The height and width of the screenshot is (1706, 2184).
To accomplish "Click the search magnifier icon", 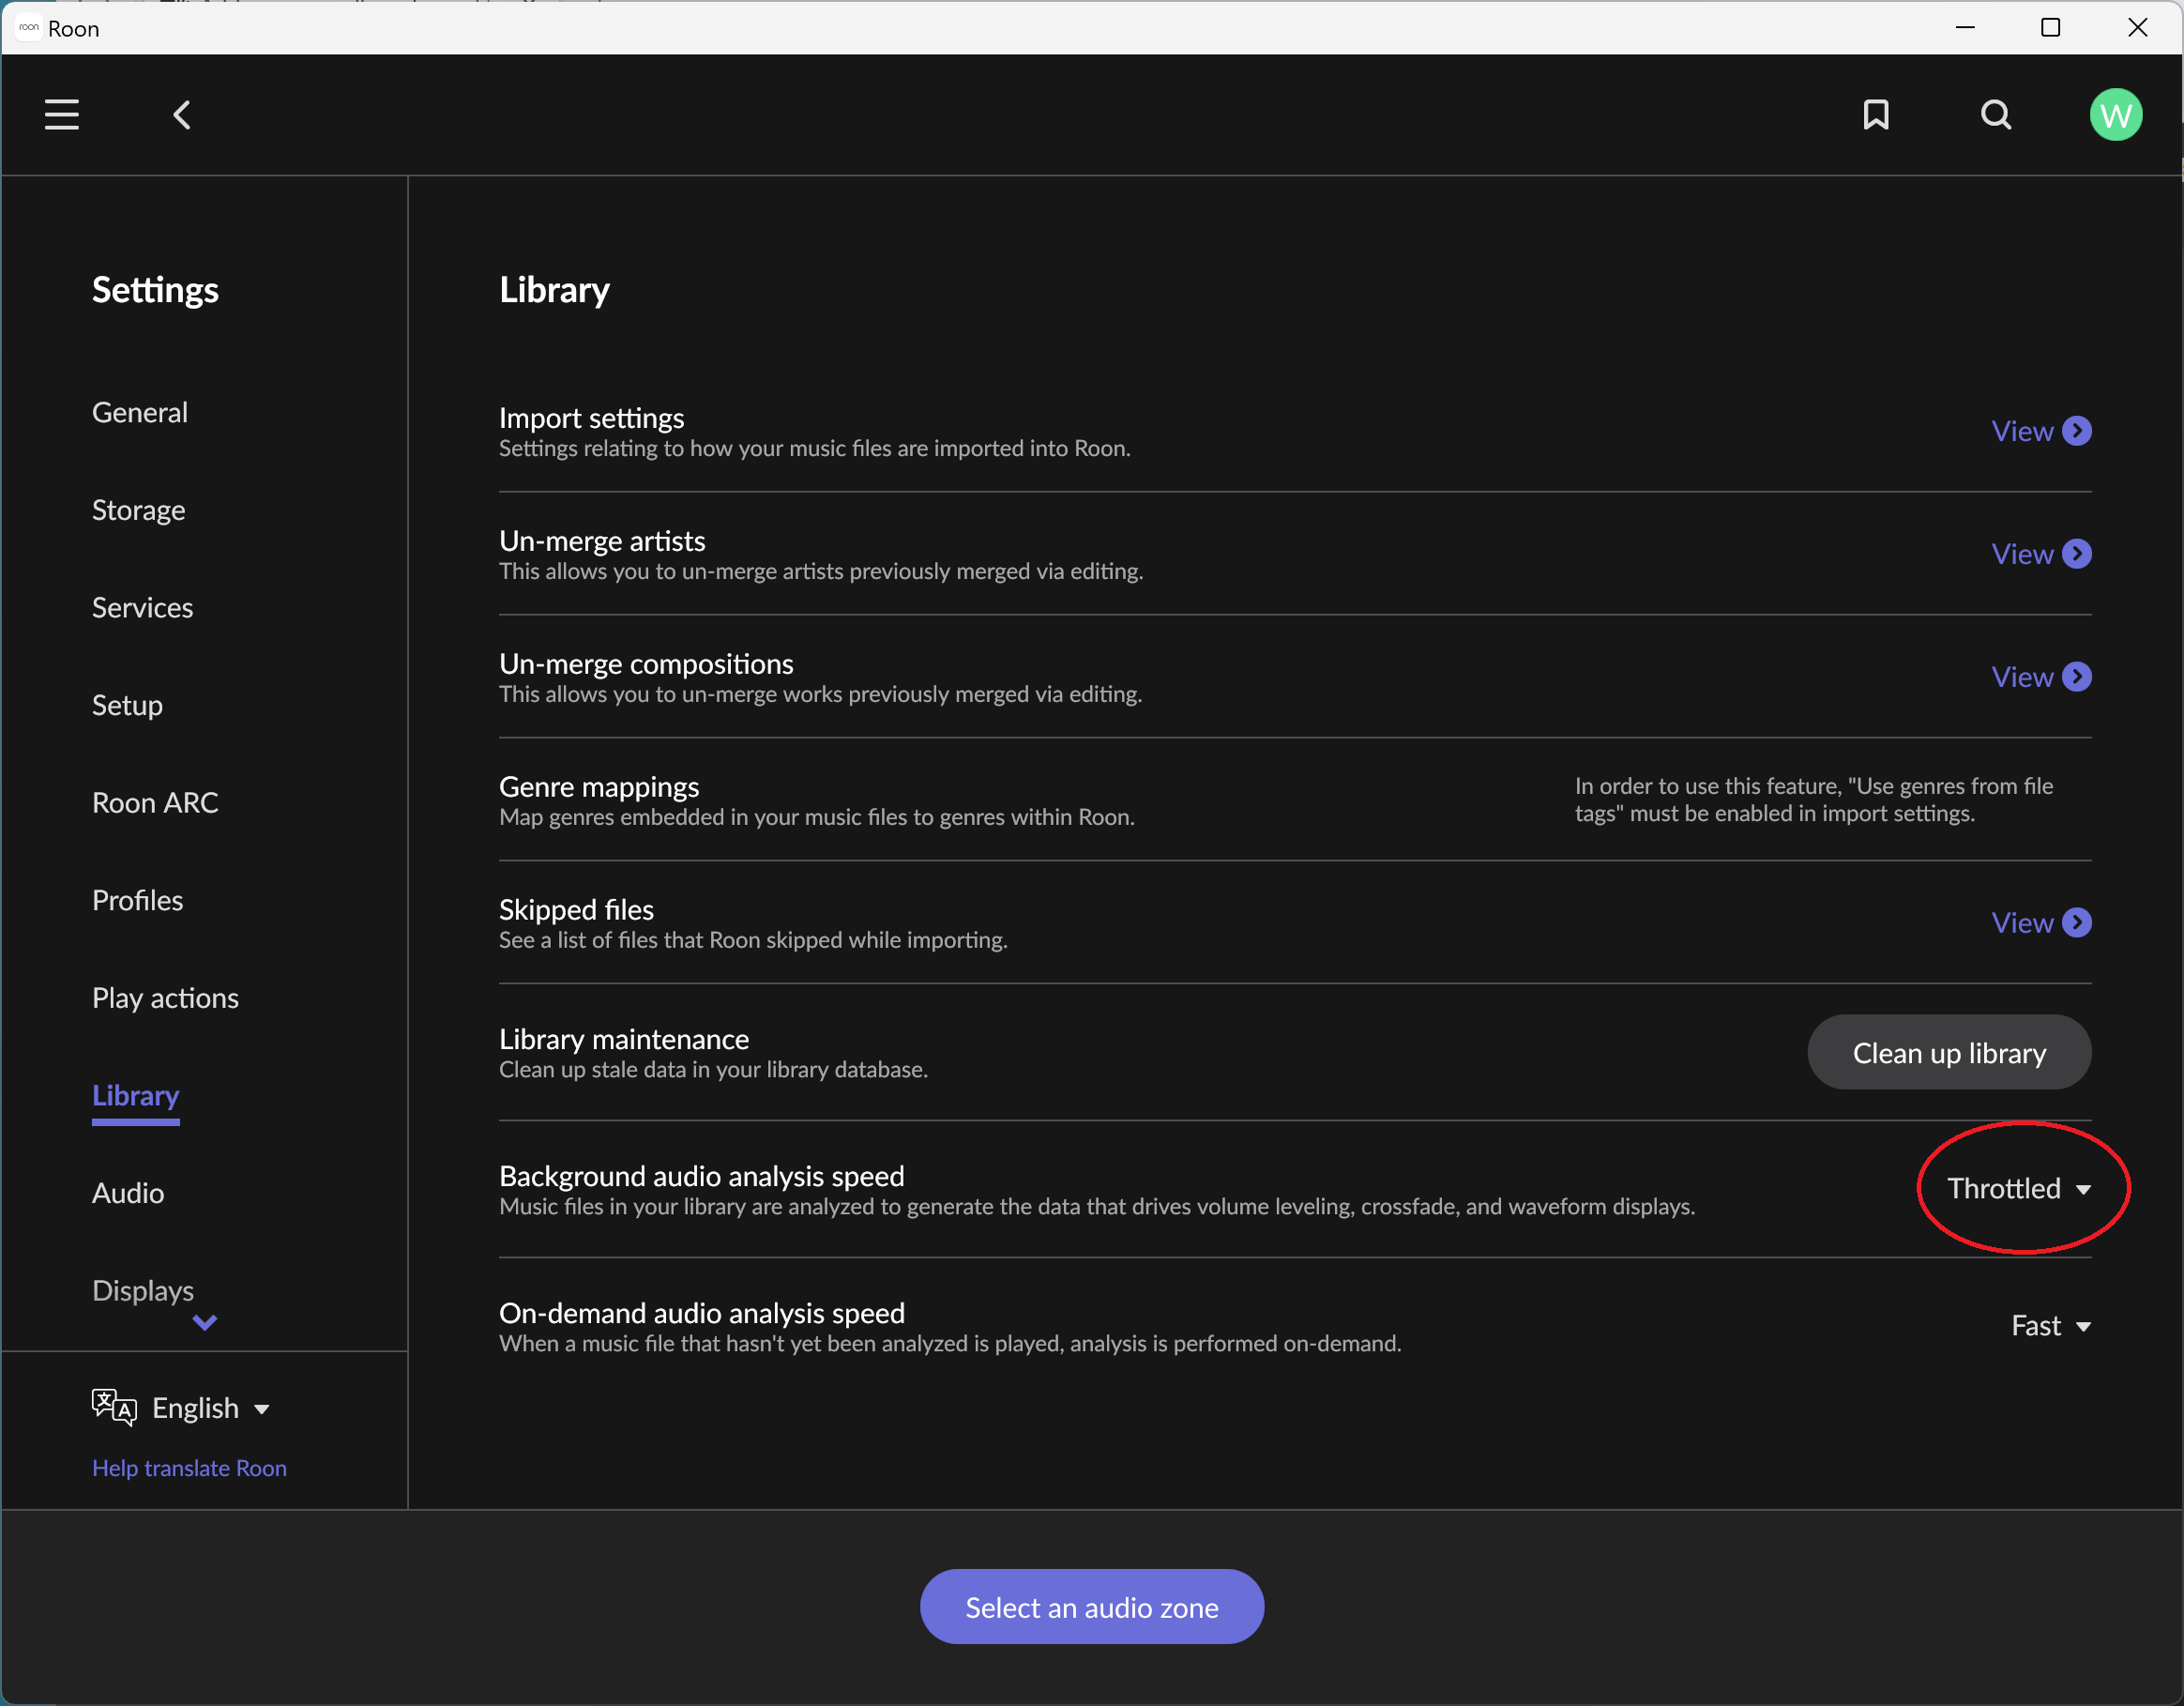I will pos(1996,115).
